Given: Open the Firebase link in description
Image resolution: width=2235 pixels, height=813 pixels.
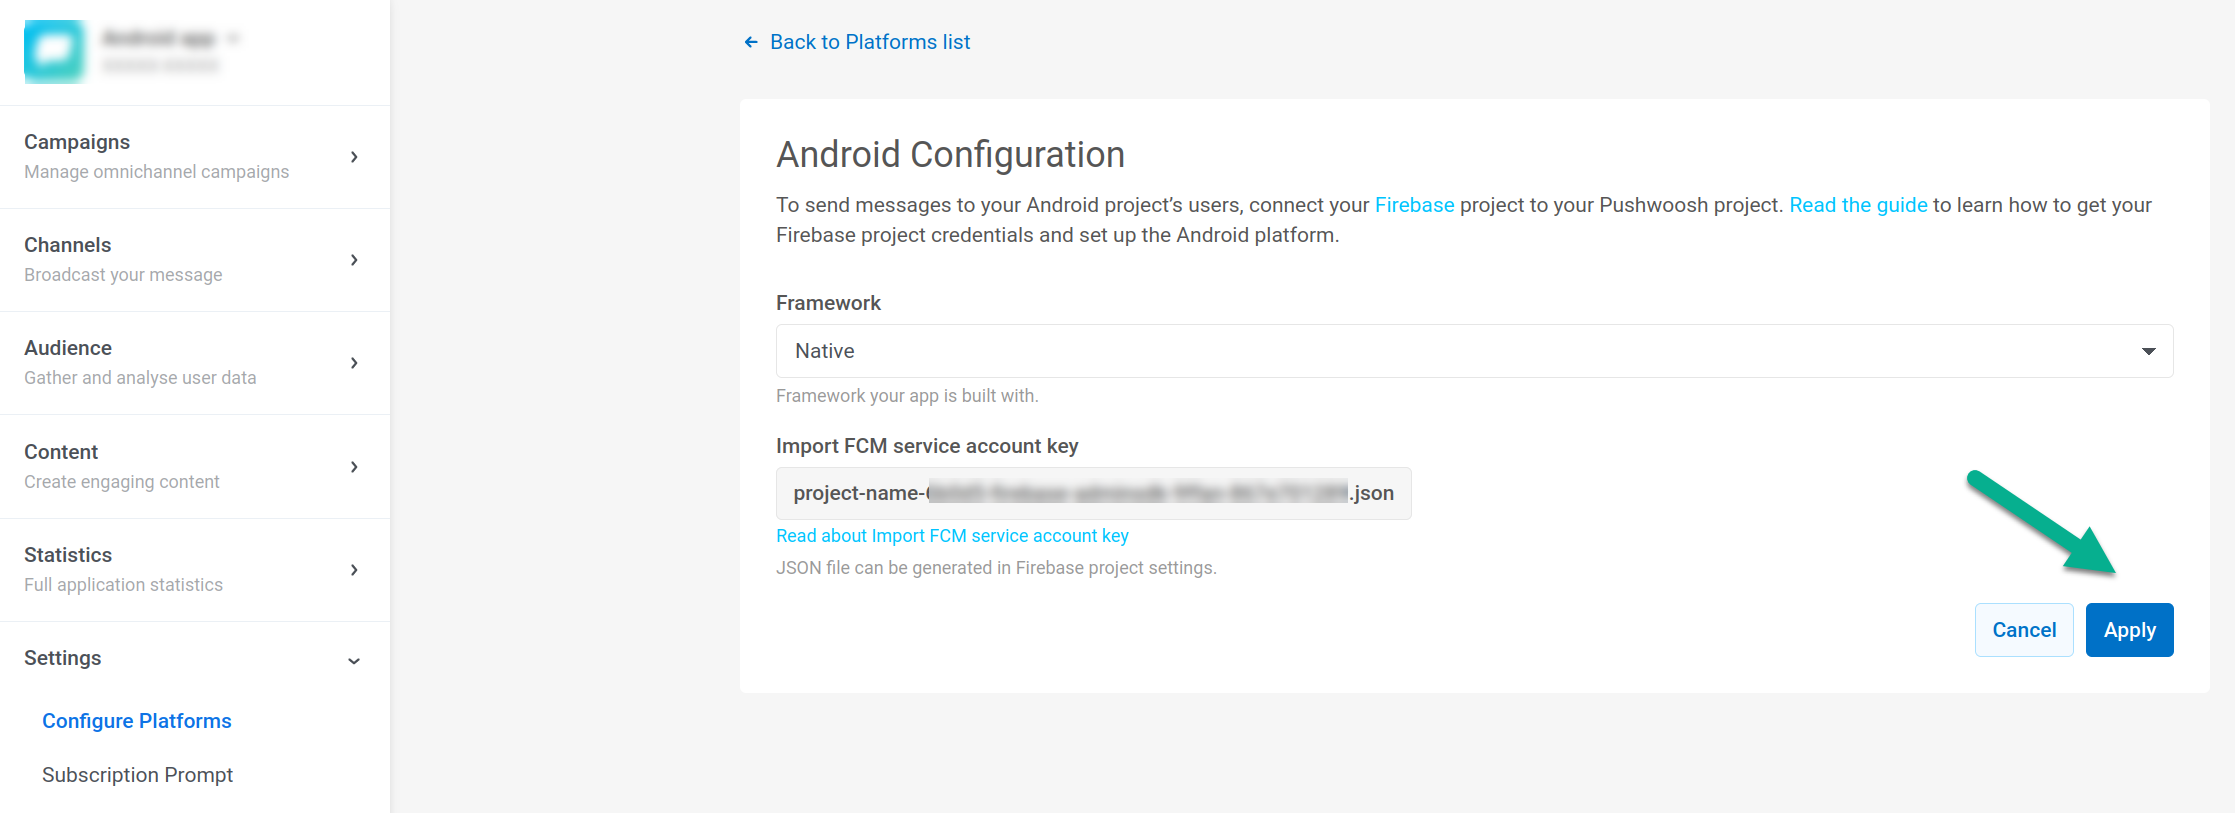Looking at the screenshot, I should tap(1414, 205).
